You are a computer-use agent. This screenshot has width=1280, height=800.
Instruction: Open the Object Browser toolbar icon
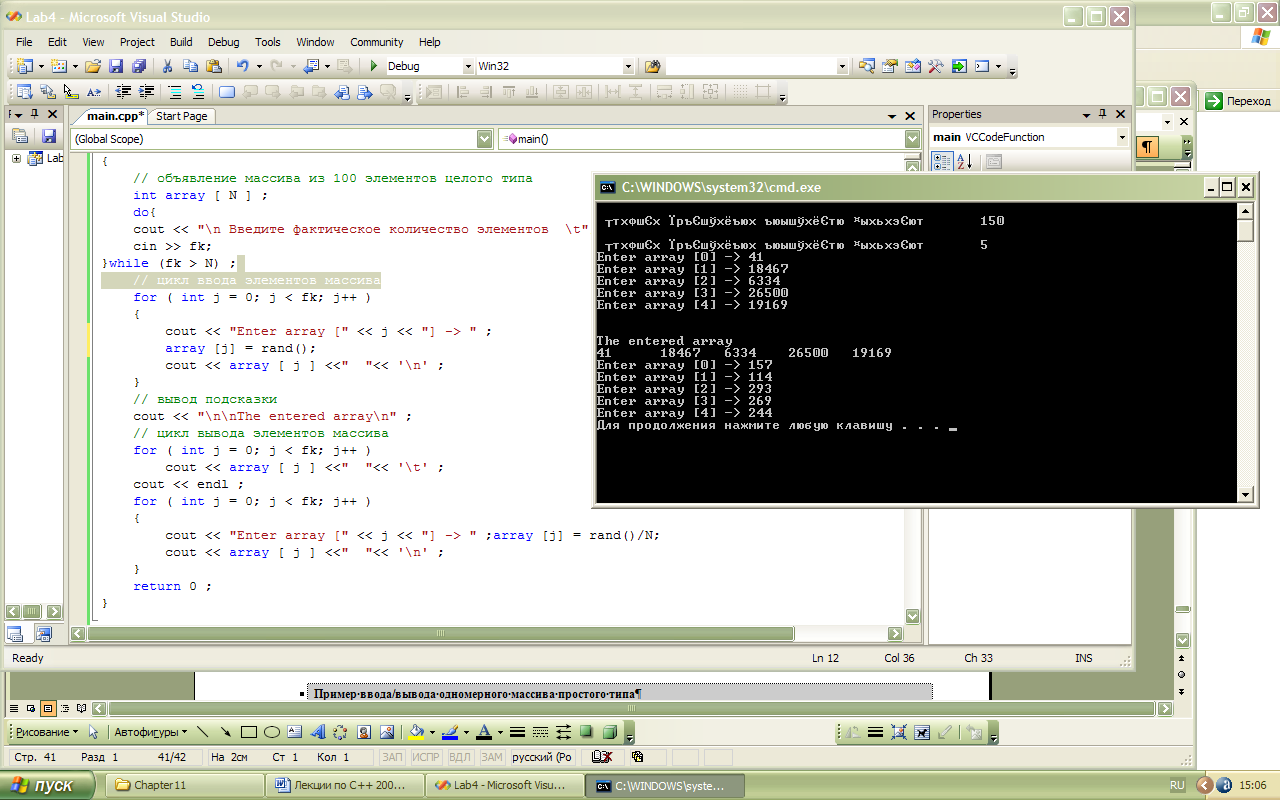tap(912, 66)
